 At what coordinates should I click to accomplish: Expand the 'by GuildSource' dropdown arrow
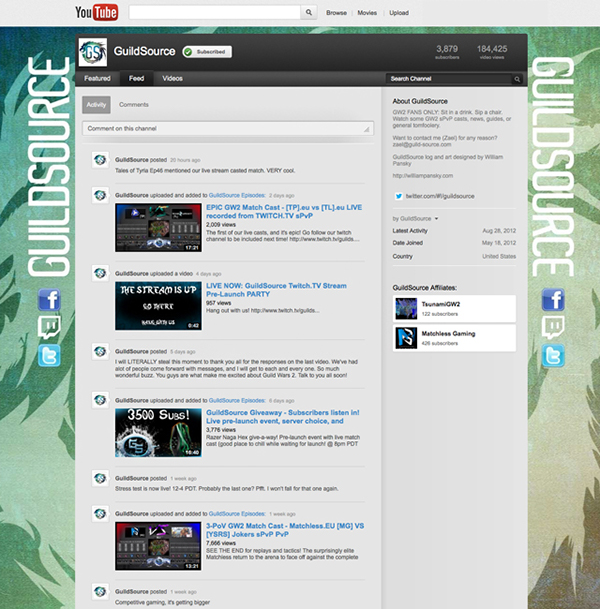click(x=437, y=219)
